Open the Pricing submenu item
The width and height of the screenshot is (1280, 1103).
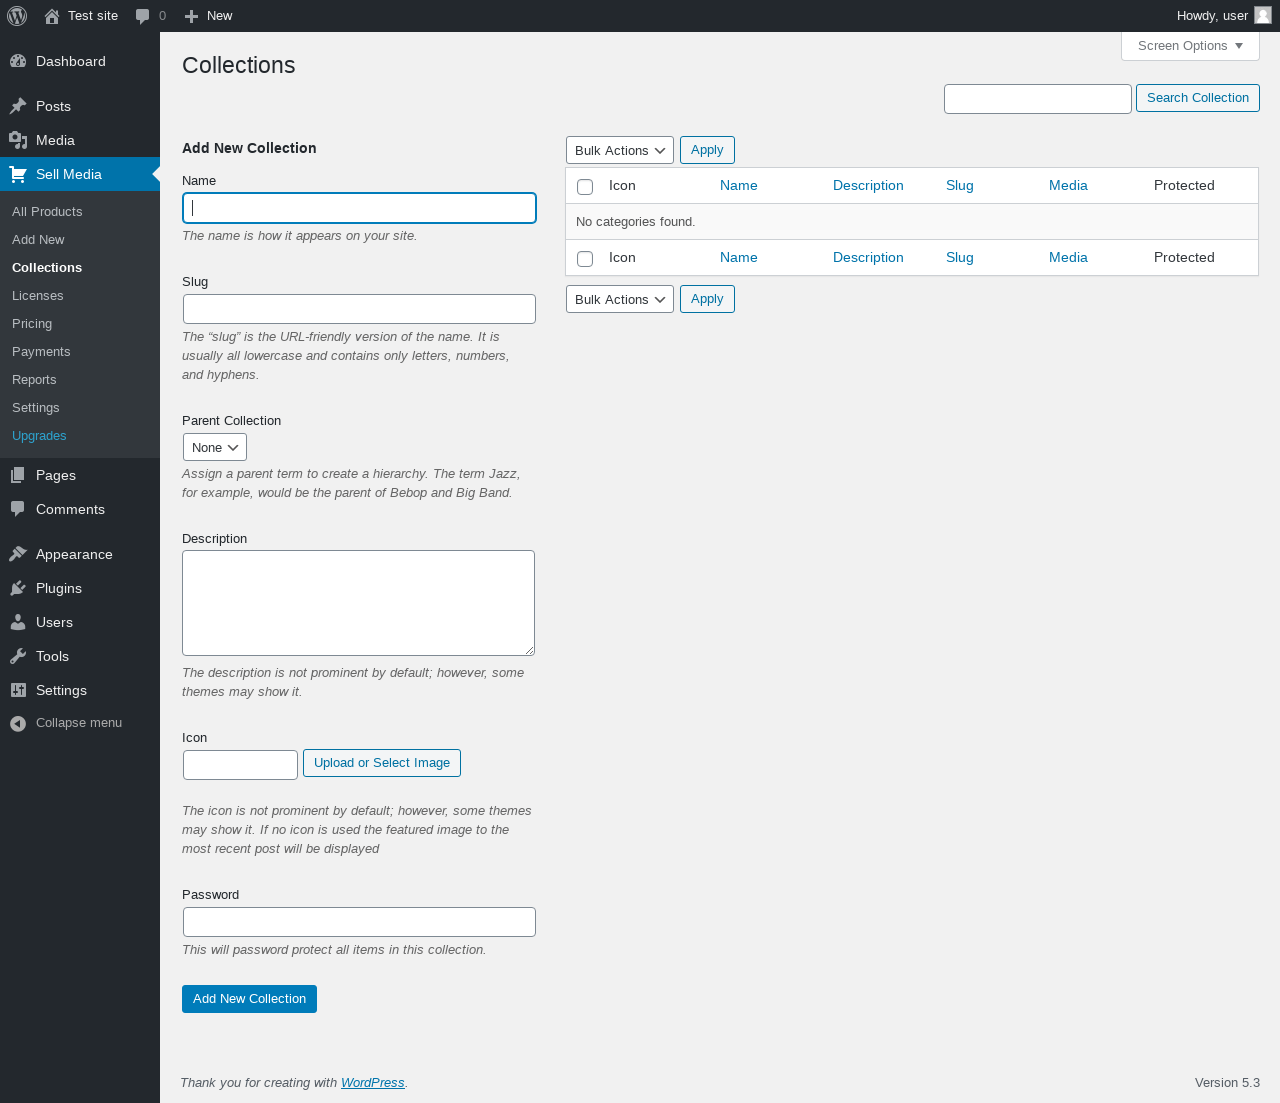click(32, 324)
